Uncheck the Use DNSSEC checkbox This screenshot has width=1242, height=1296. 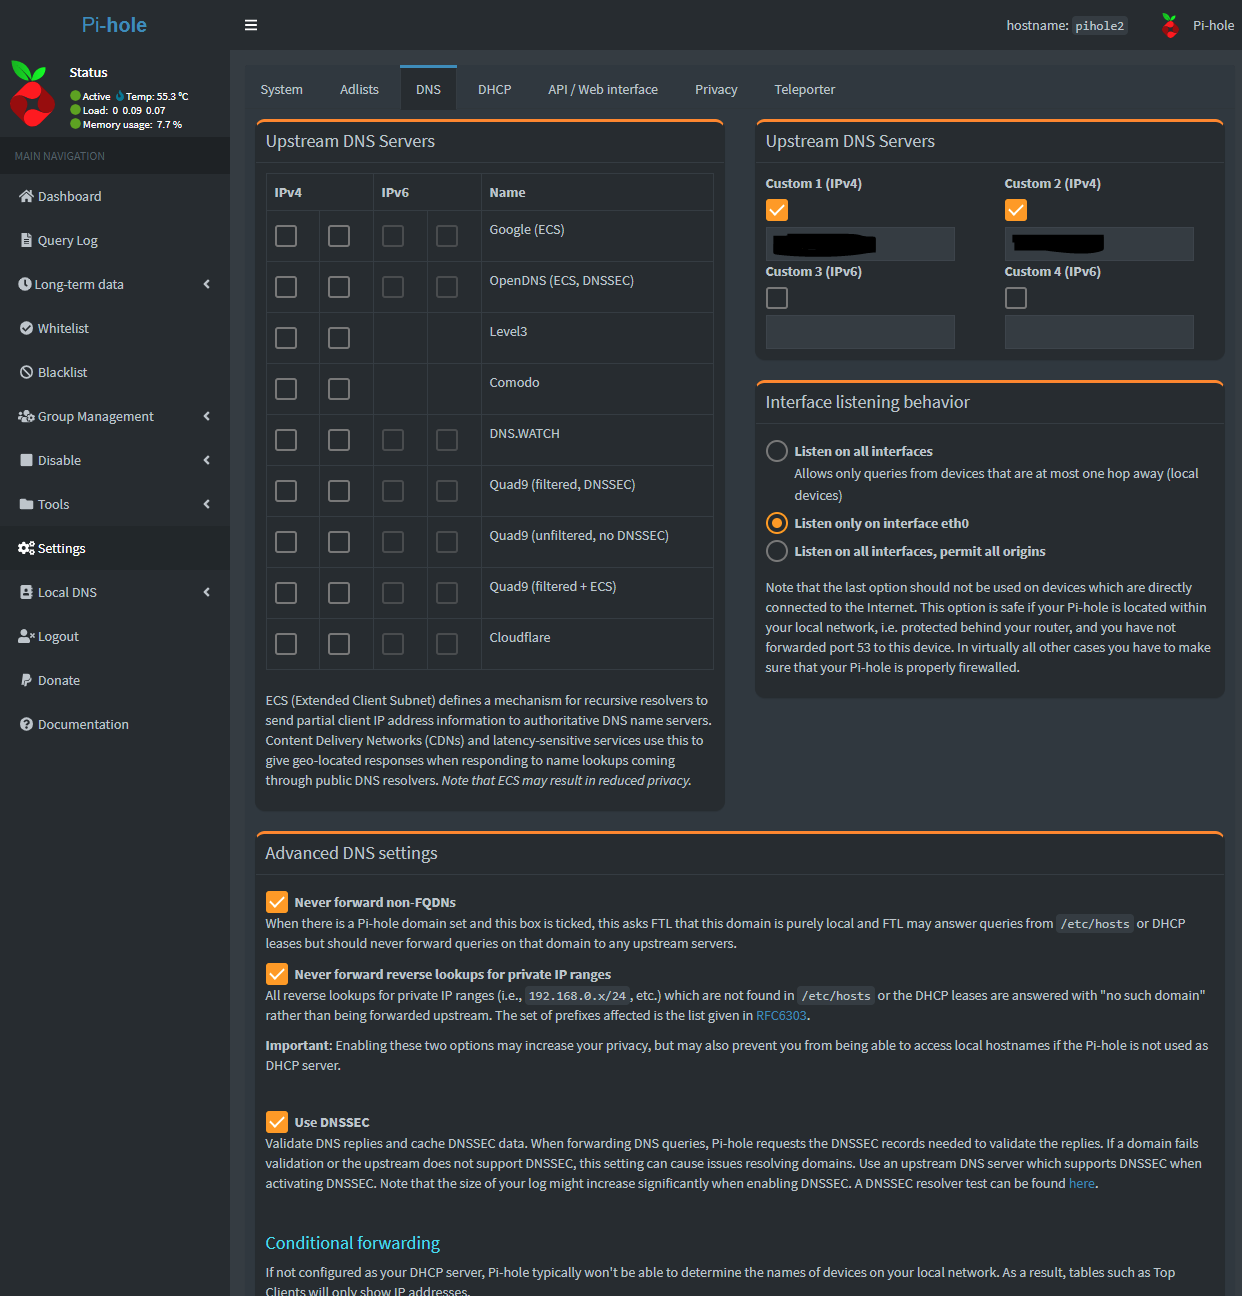click(277, 1122)
